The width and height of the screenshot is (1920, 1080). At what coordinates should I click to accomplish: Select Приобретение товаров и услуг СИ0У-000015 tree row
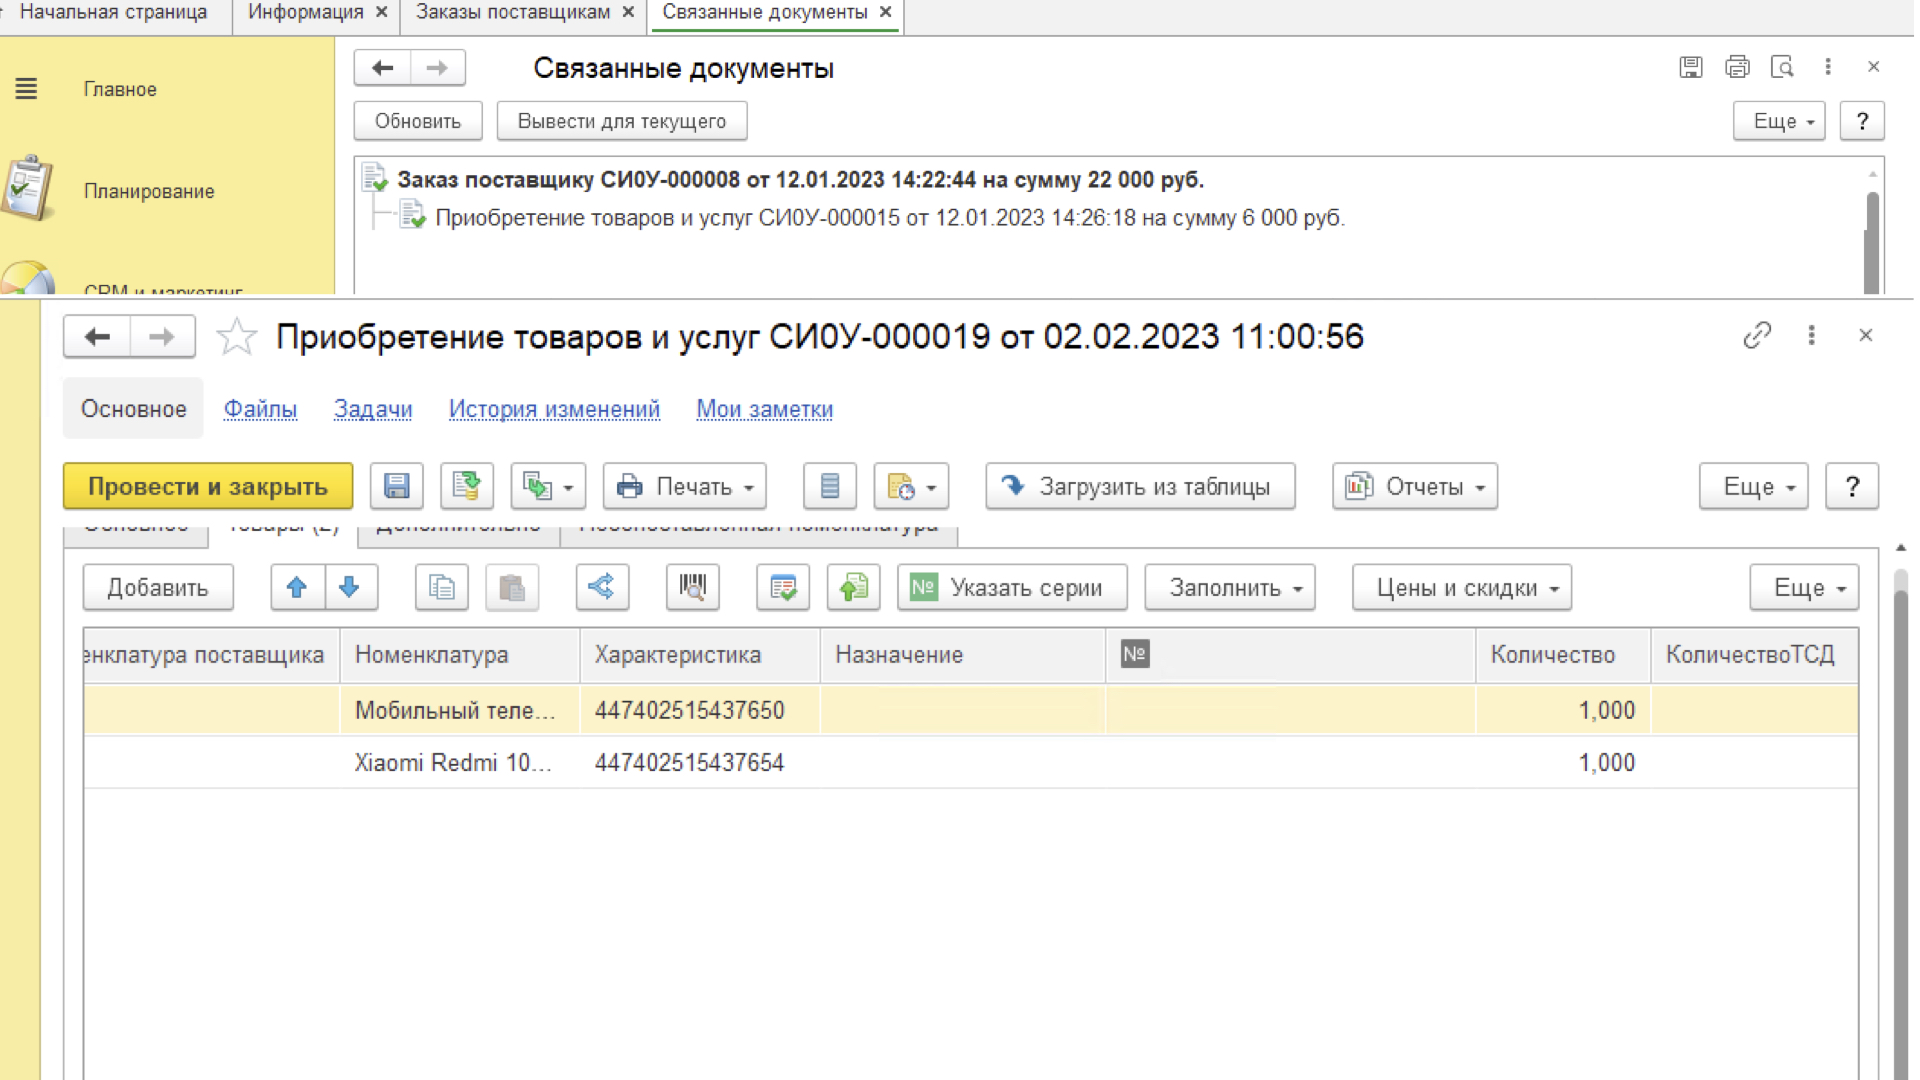[890, 218]
